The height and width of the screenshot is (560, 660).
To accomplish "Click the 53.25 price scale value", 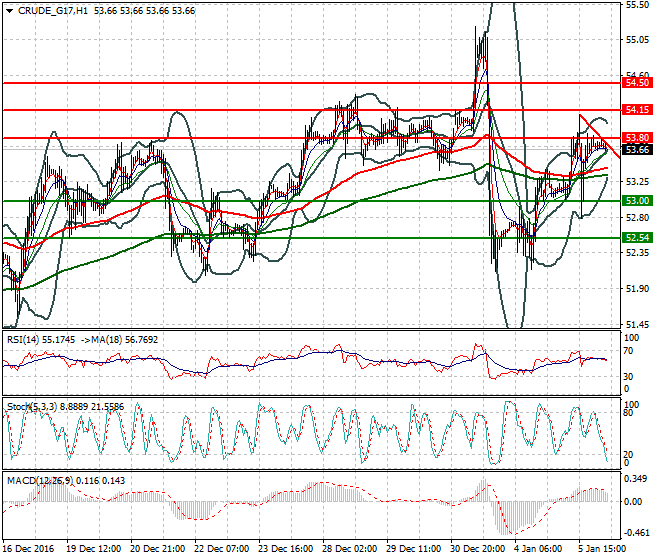I will coord(637,182).
